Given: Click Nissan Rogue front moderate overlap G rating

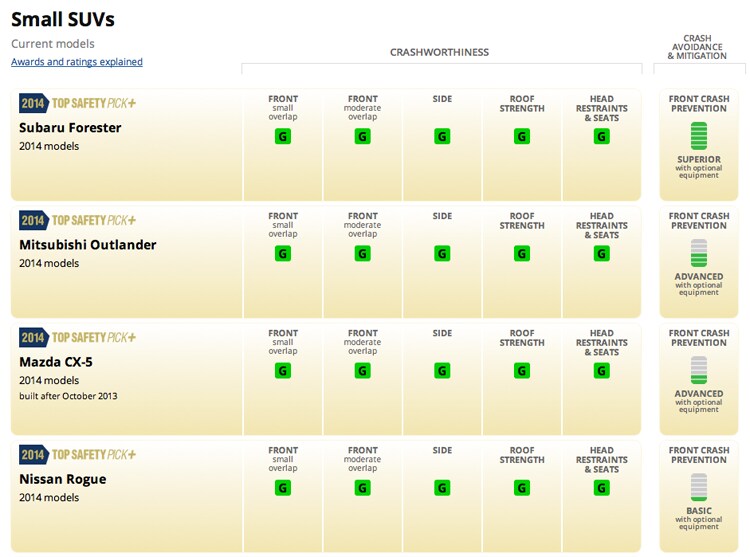Looking at the screenshot, I should (x=363, y=488).
